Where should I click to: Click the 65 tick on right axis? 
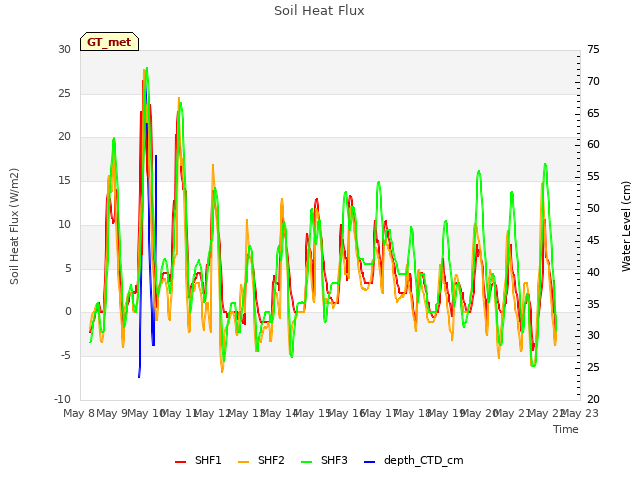click(593, 113)
